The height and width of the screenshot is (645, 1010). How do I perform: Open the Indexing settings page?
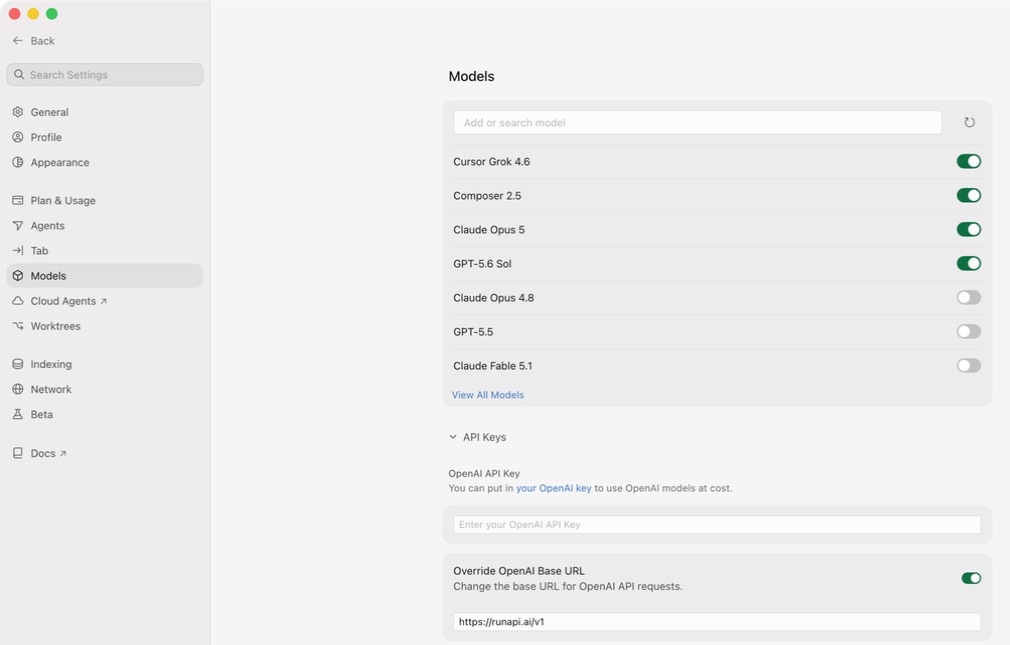pyautogui.click(x=104, y=364)
